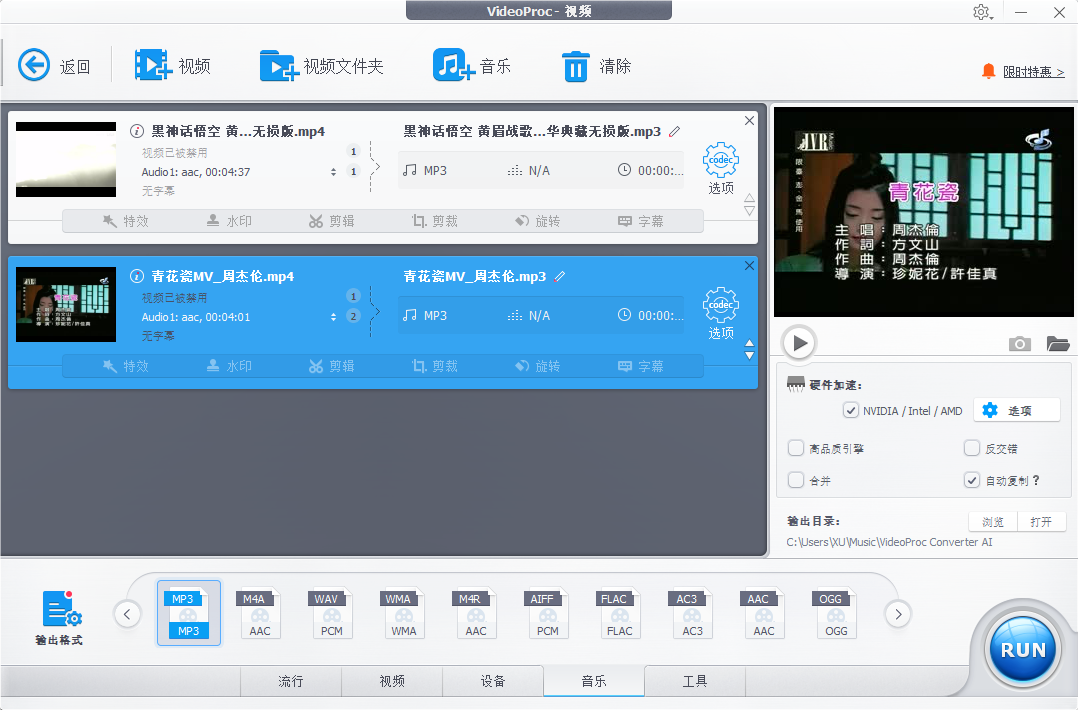
Task: Switch to the 设备 tab
Action: tap(493, 681)
